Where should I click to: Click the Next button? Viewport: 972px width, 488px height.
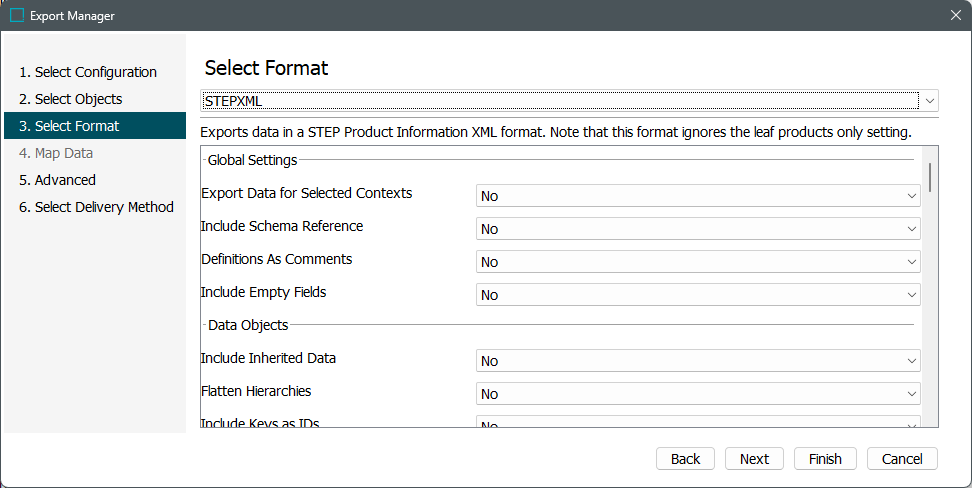tap(754, 459)
